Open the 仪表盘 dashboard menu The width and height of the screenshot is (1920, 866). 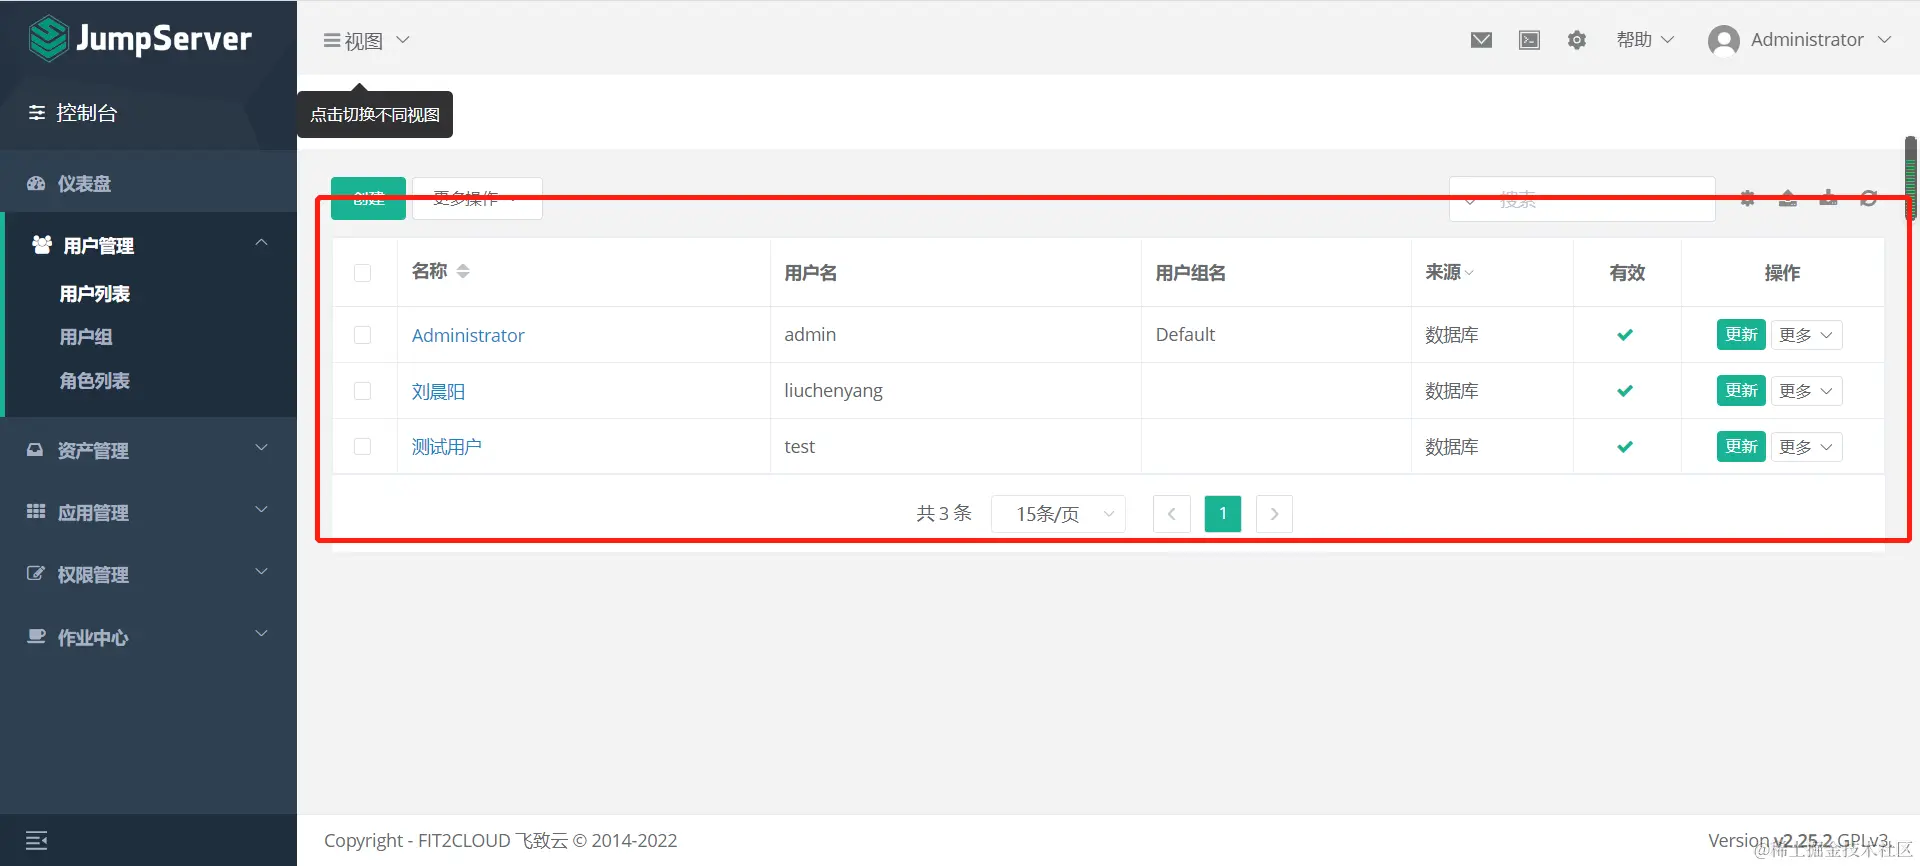pyautogui.click(x=148, y=183)
